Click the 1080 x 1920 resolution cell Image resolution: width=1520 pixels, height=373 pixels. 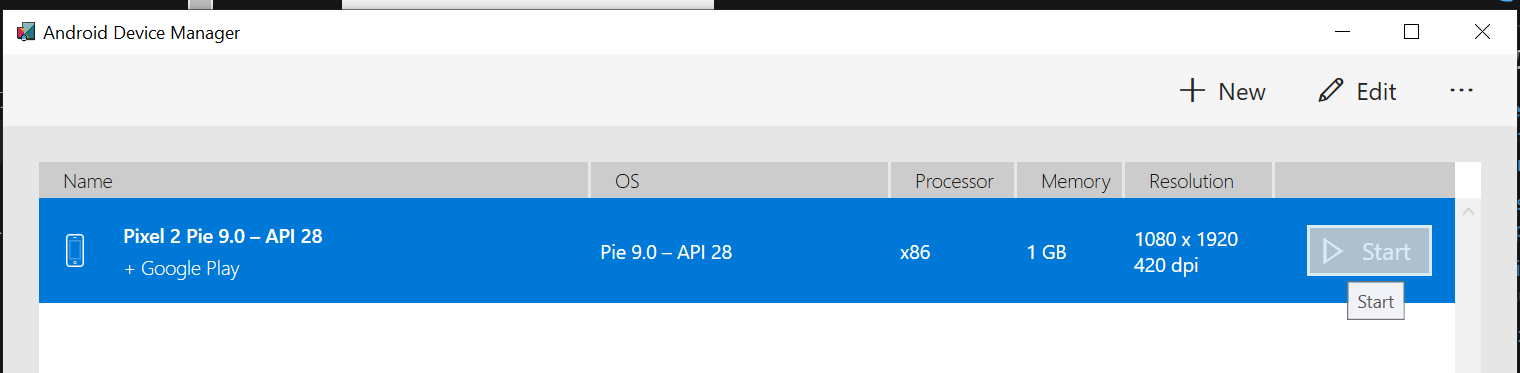click(x=1186, y=240)
